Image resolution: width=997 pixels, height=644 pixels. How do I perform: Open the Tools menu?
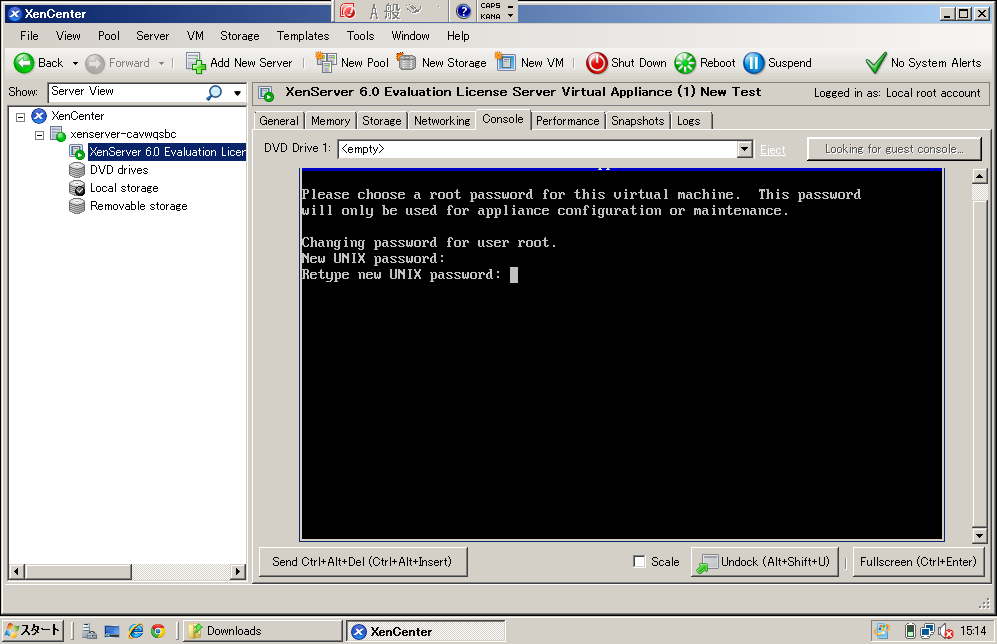(361, 36)
